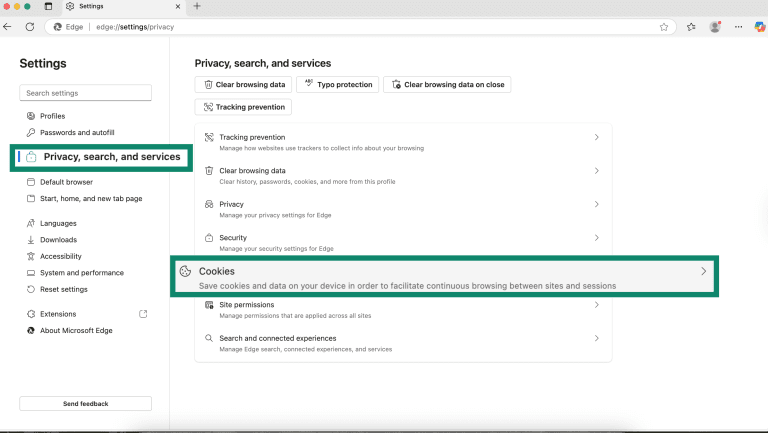Go to System and performance settings
The width and height of the screenshot is (768, 433).
(81, 273)
